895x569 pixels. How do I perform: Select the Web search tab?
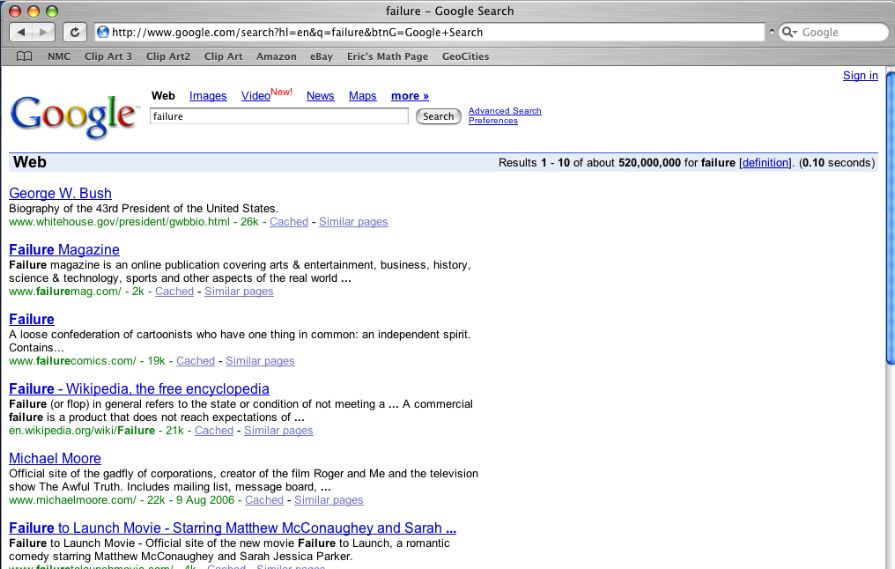click(x=163, y=96)
